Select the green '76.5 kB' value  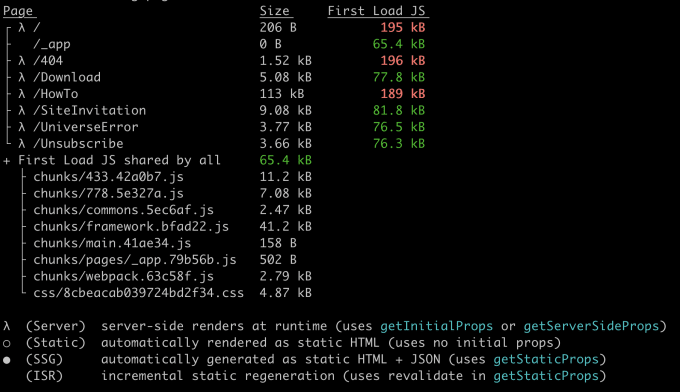[x=399, y=127]
